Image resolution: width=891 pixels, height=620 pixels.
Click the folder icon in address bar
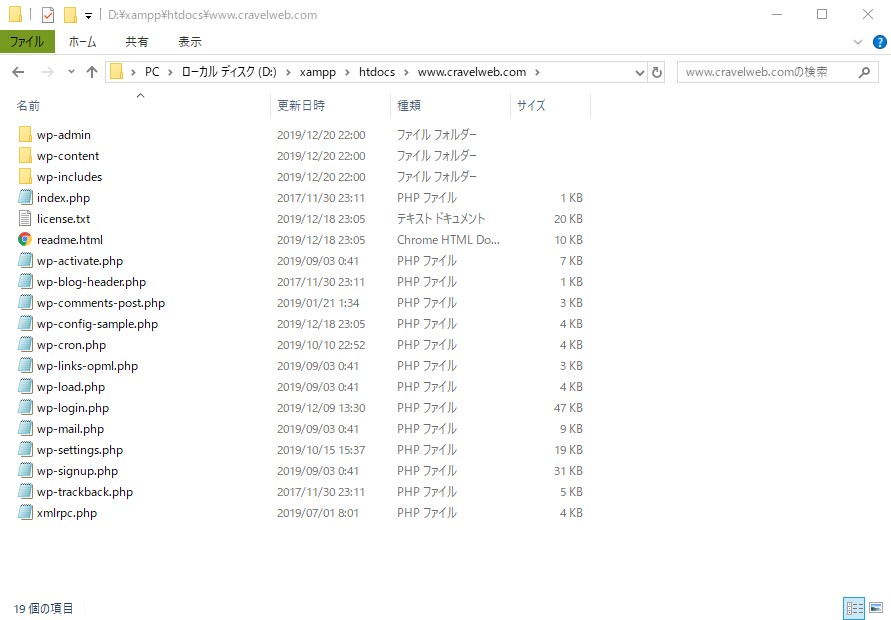(x=116, y=72)
